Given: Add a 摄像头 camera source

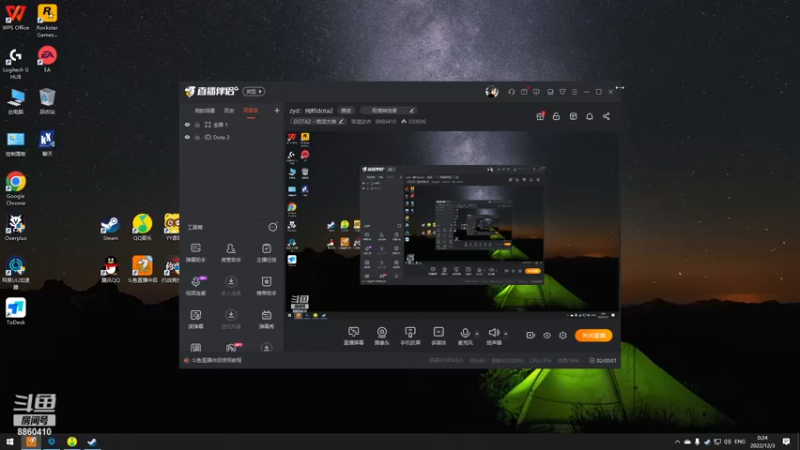Looking at the screenshot, I should click(x=382, y=336).
